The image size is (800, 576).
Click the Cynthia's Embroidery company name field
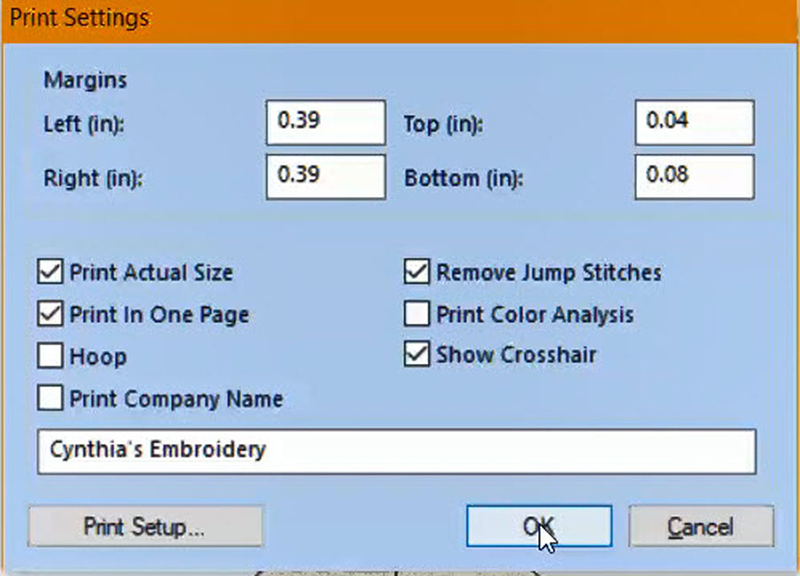396,451
